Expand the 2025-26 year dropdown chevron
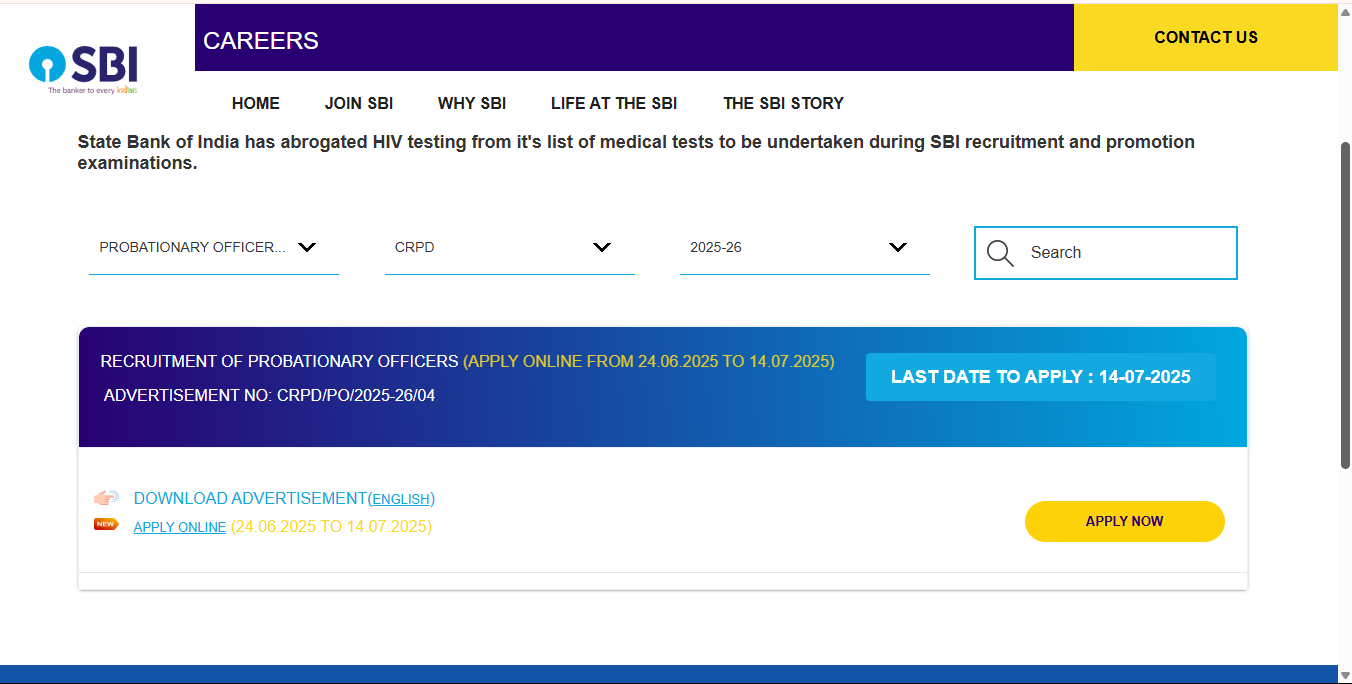The height and width of the screenshot is (684, 1352). tap(898, 247)
